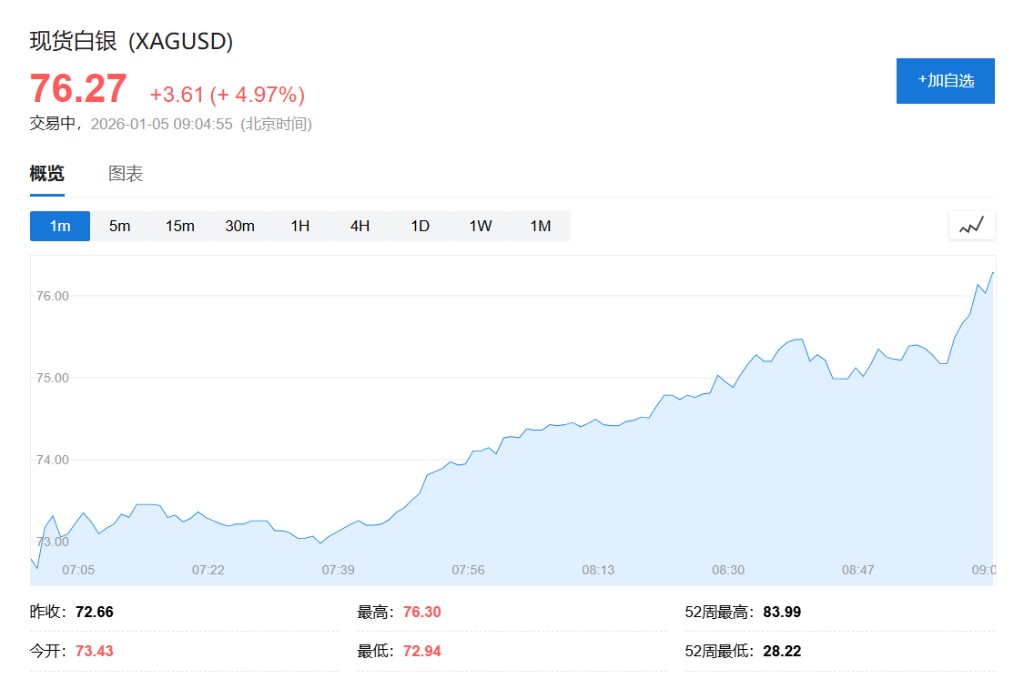Image resolution: width=1024 pixels, height=680 pixels.
Task: Select the 1H timeframe
Action: click(x=300, y=226)
